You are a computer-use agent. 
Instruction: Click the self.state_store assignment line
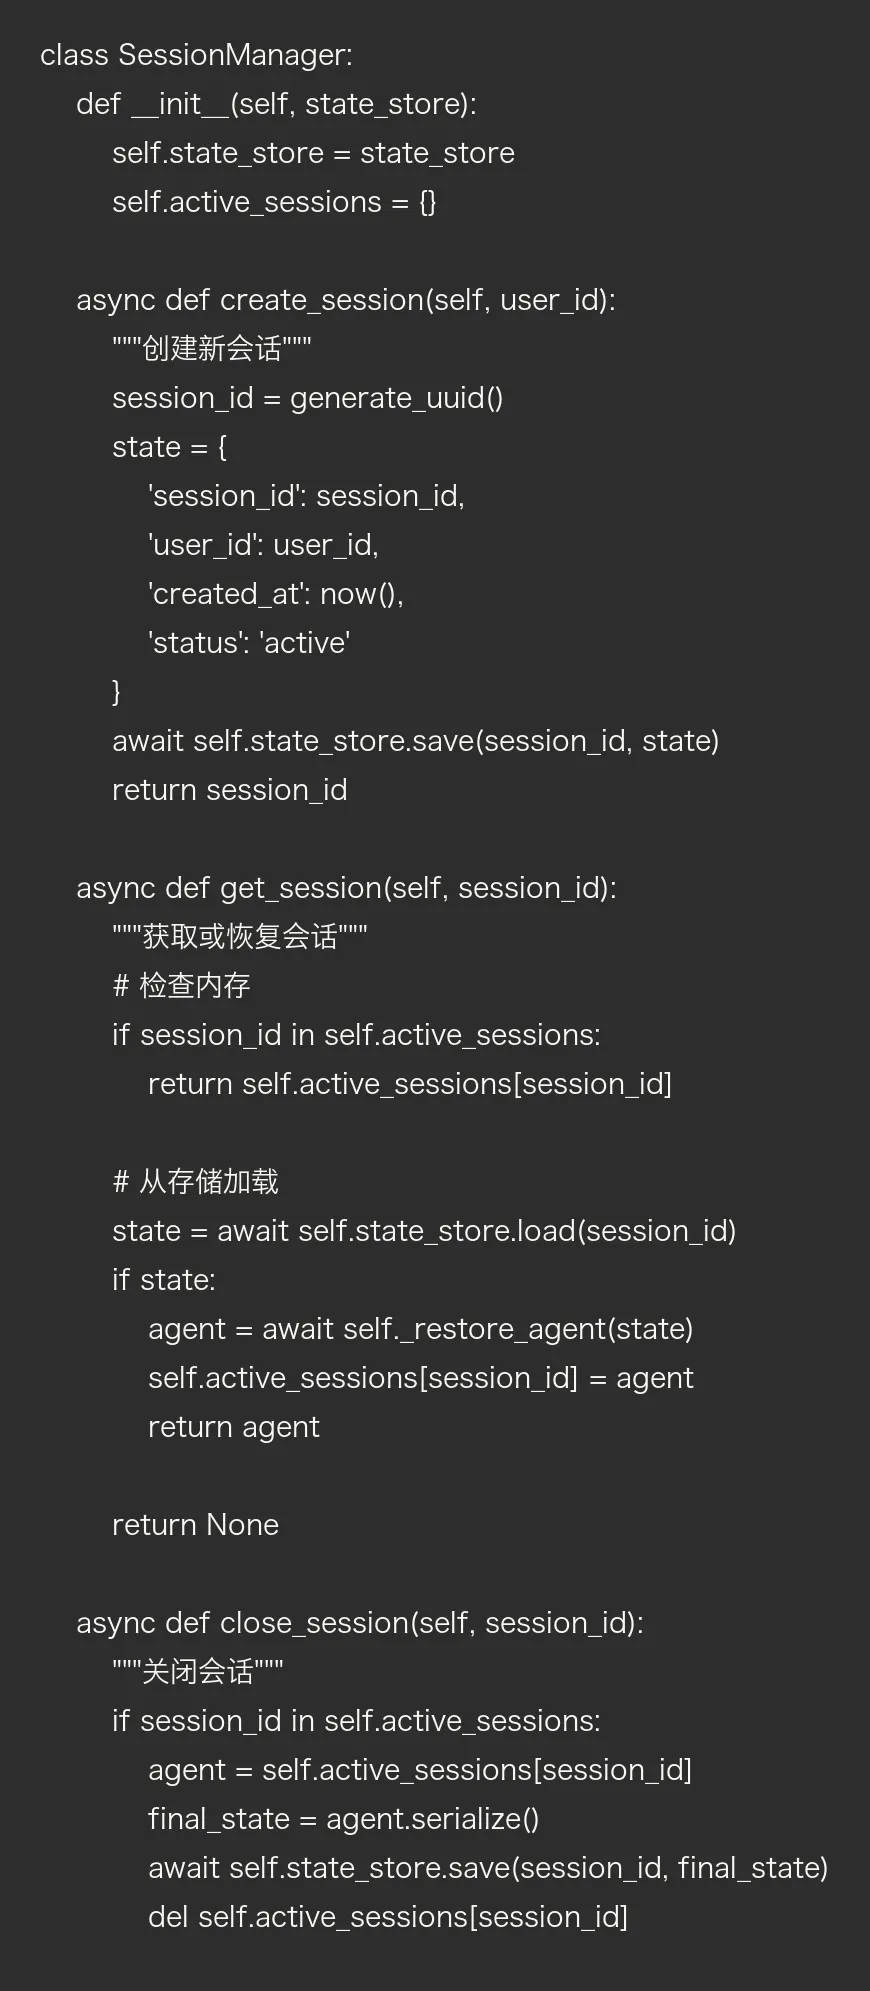tap(313, 153)
